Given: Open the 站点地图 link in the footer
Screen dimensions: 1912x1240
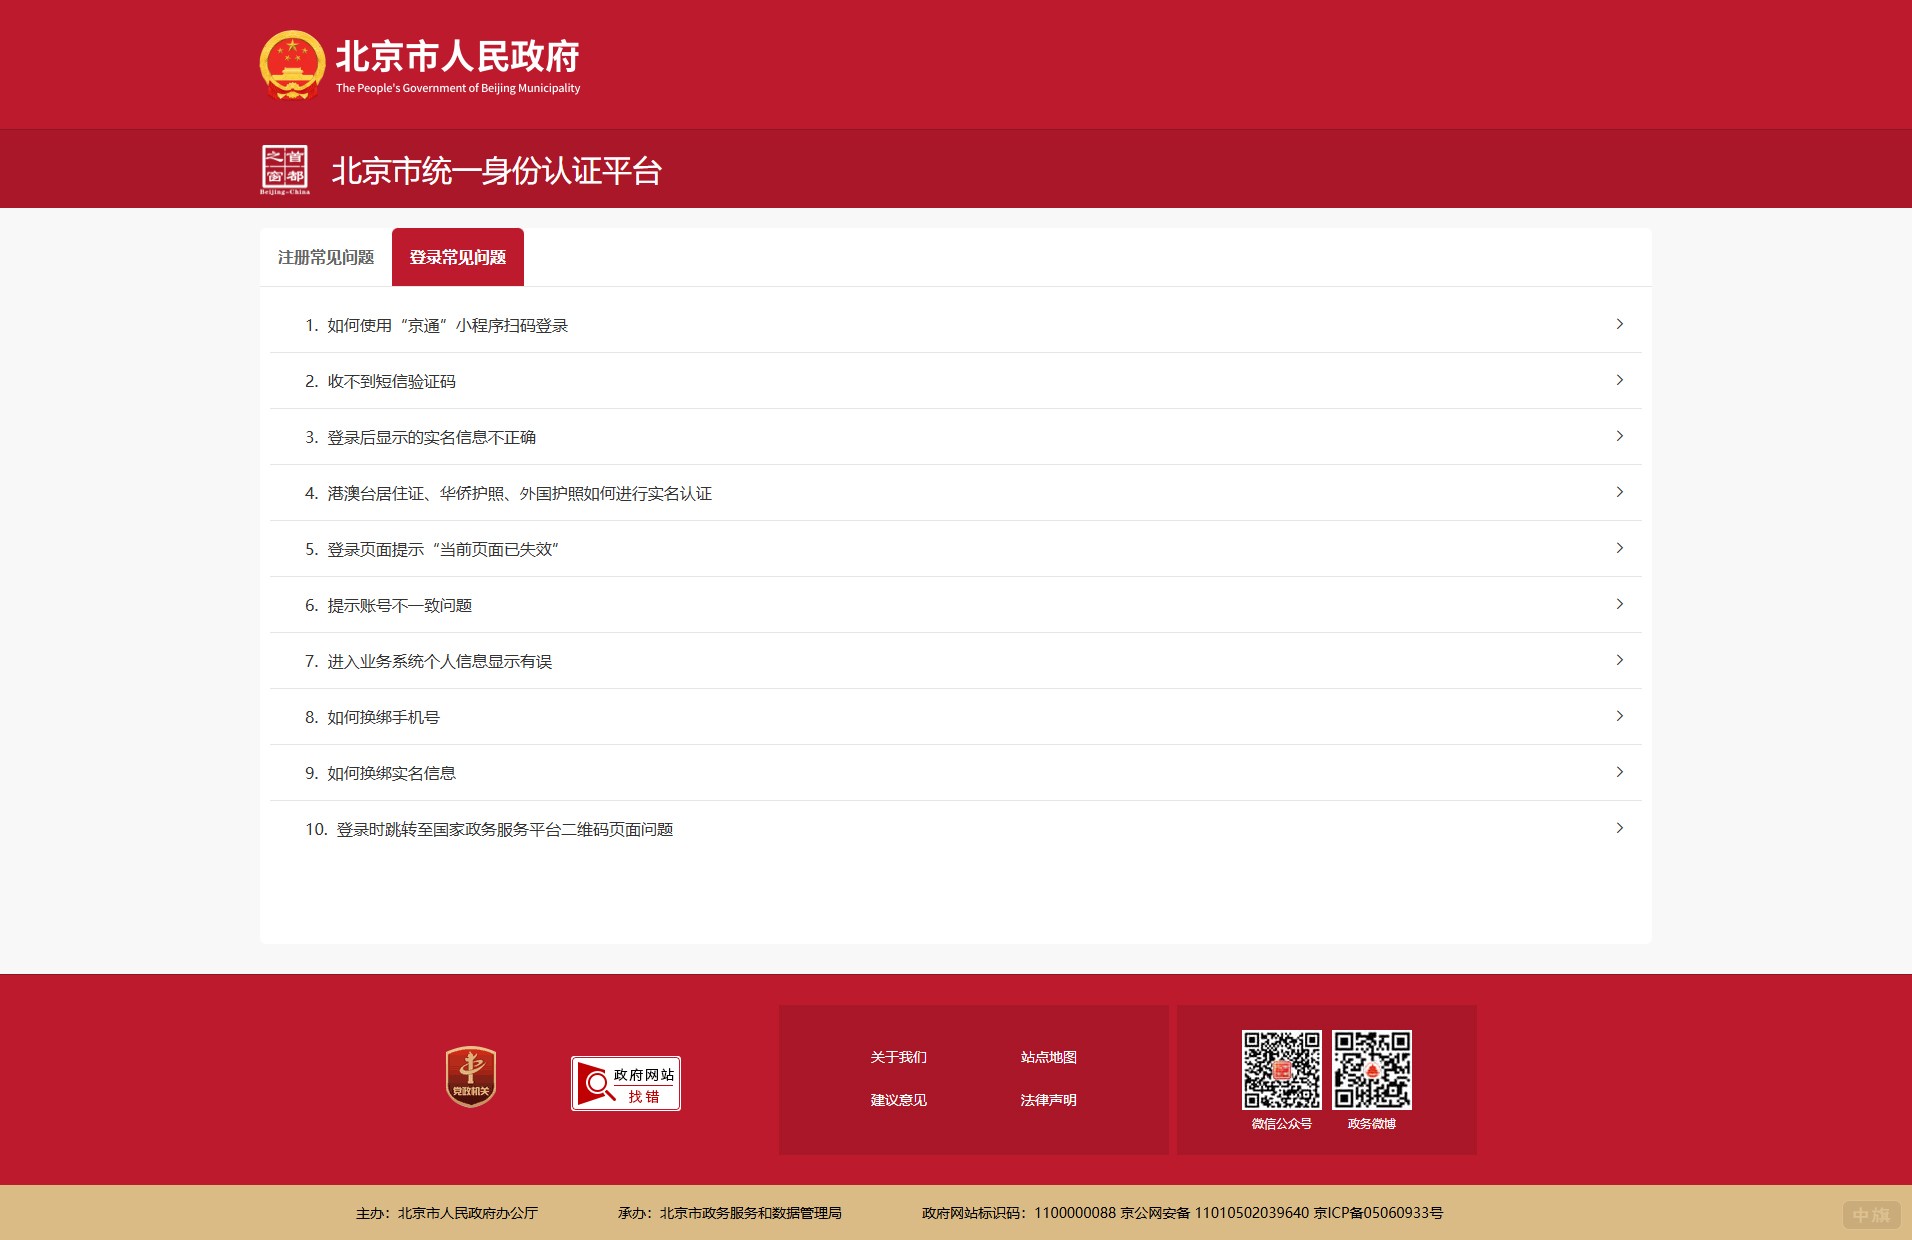Looking at the screenshot, I should [1046, 1056].
